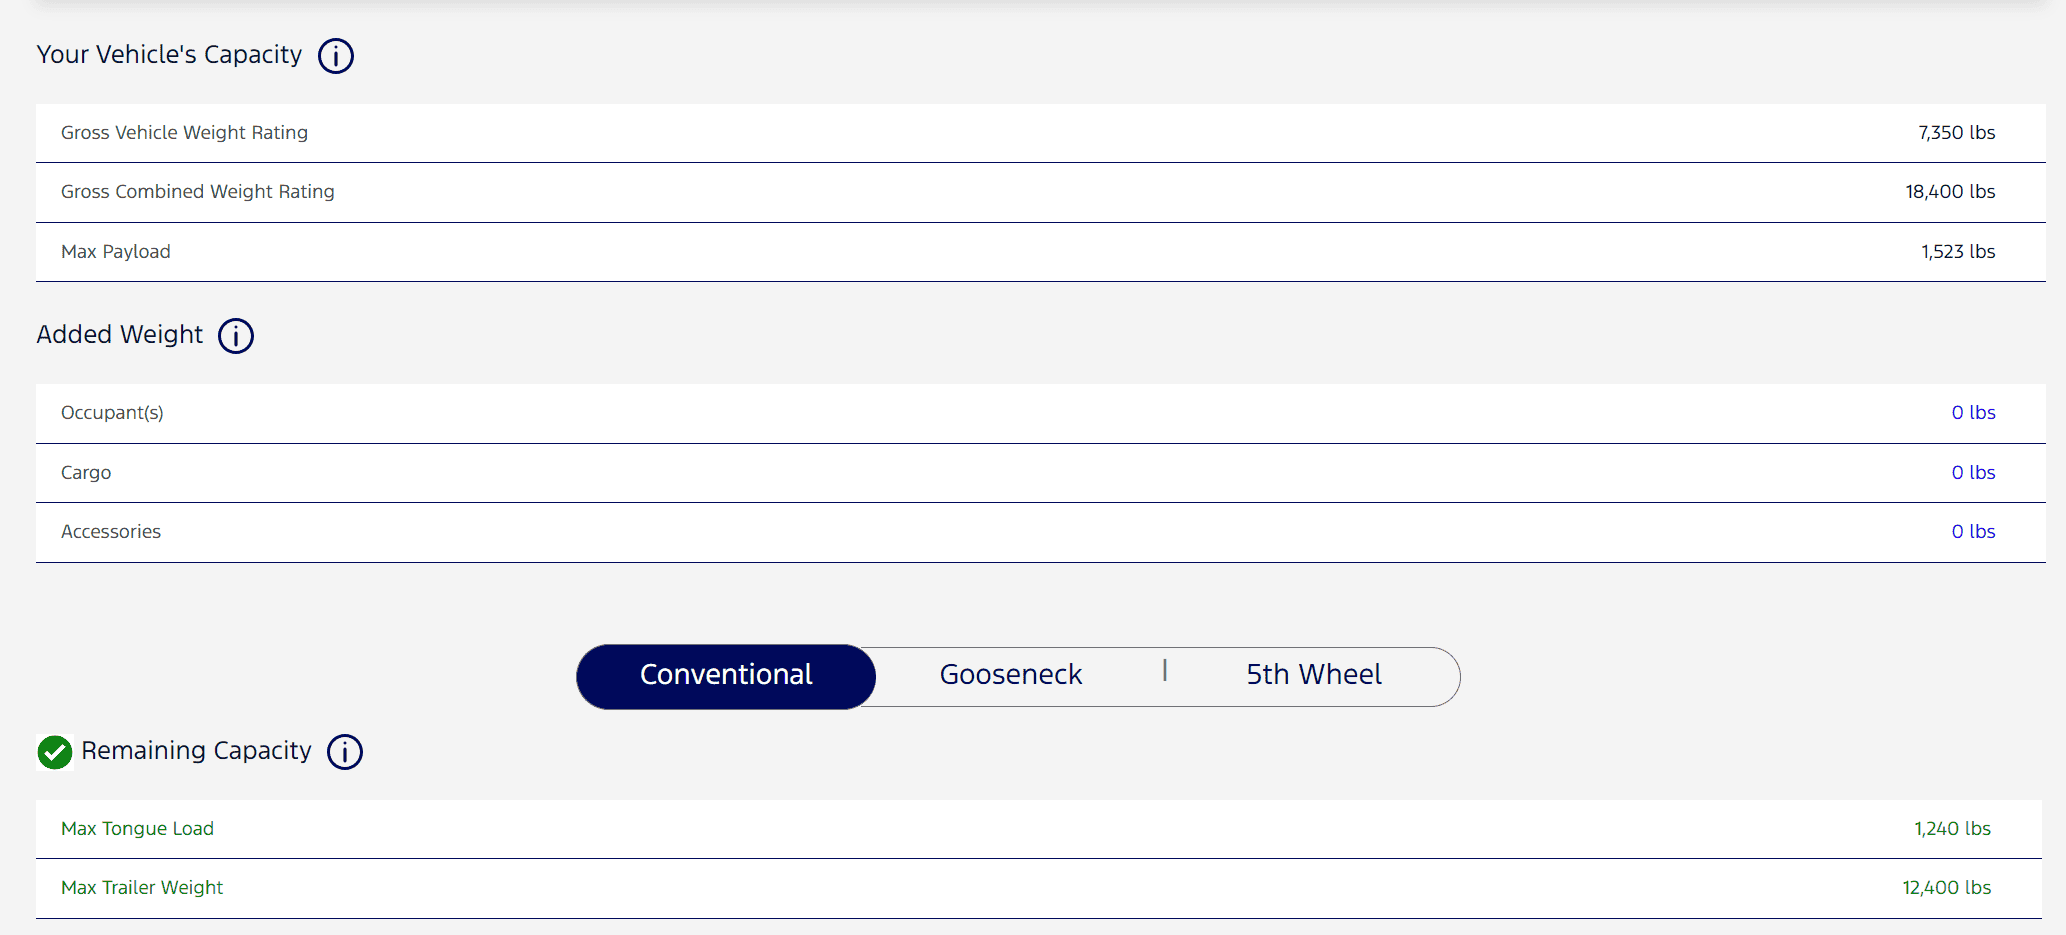Show the Remaining Capacity info tooltip

click(345, 752)
